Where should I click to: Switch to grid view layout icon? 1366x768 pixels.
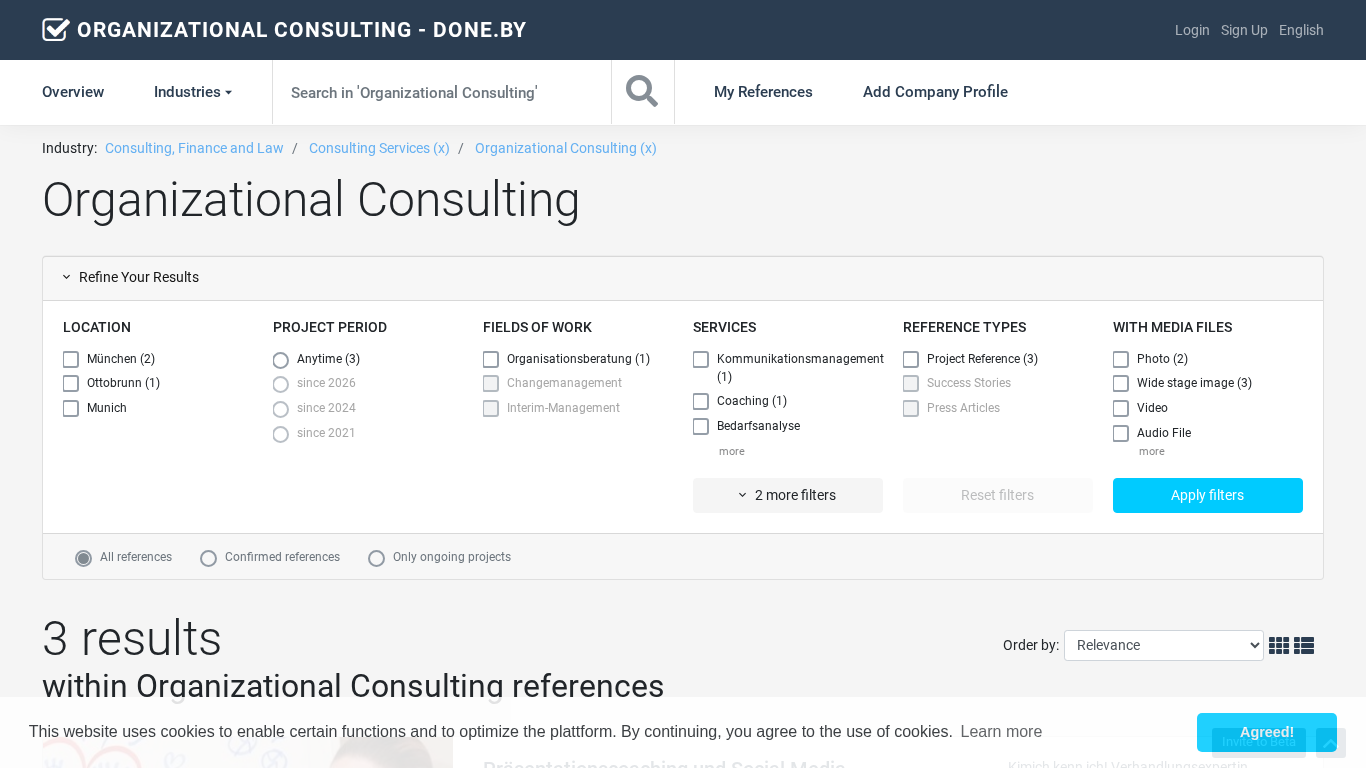click(1279, 646)
